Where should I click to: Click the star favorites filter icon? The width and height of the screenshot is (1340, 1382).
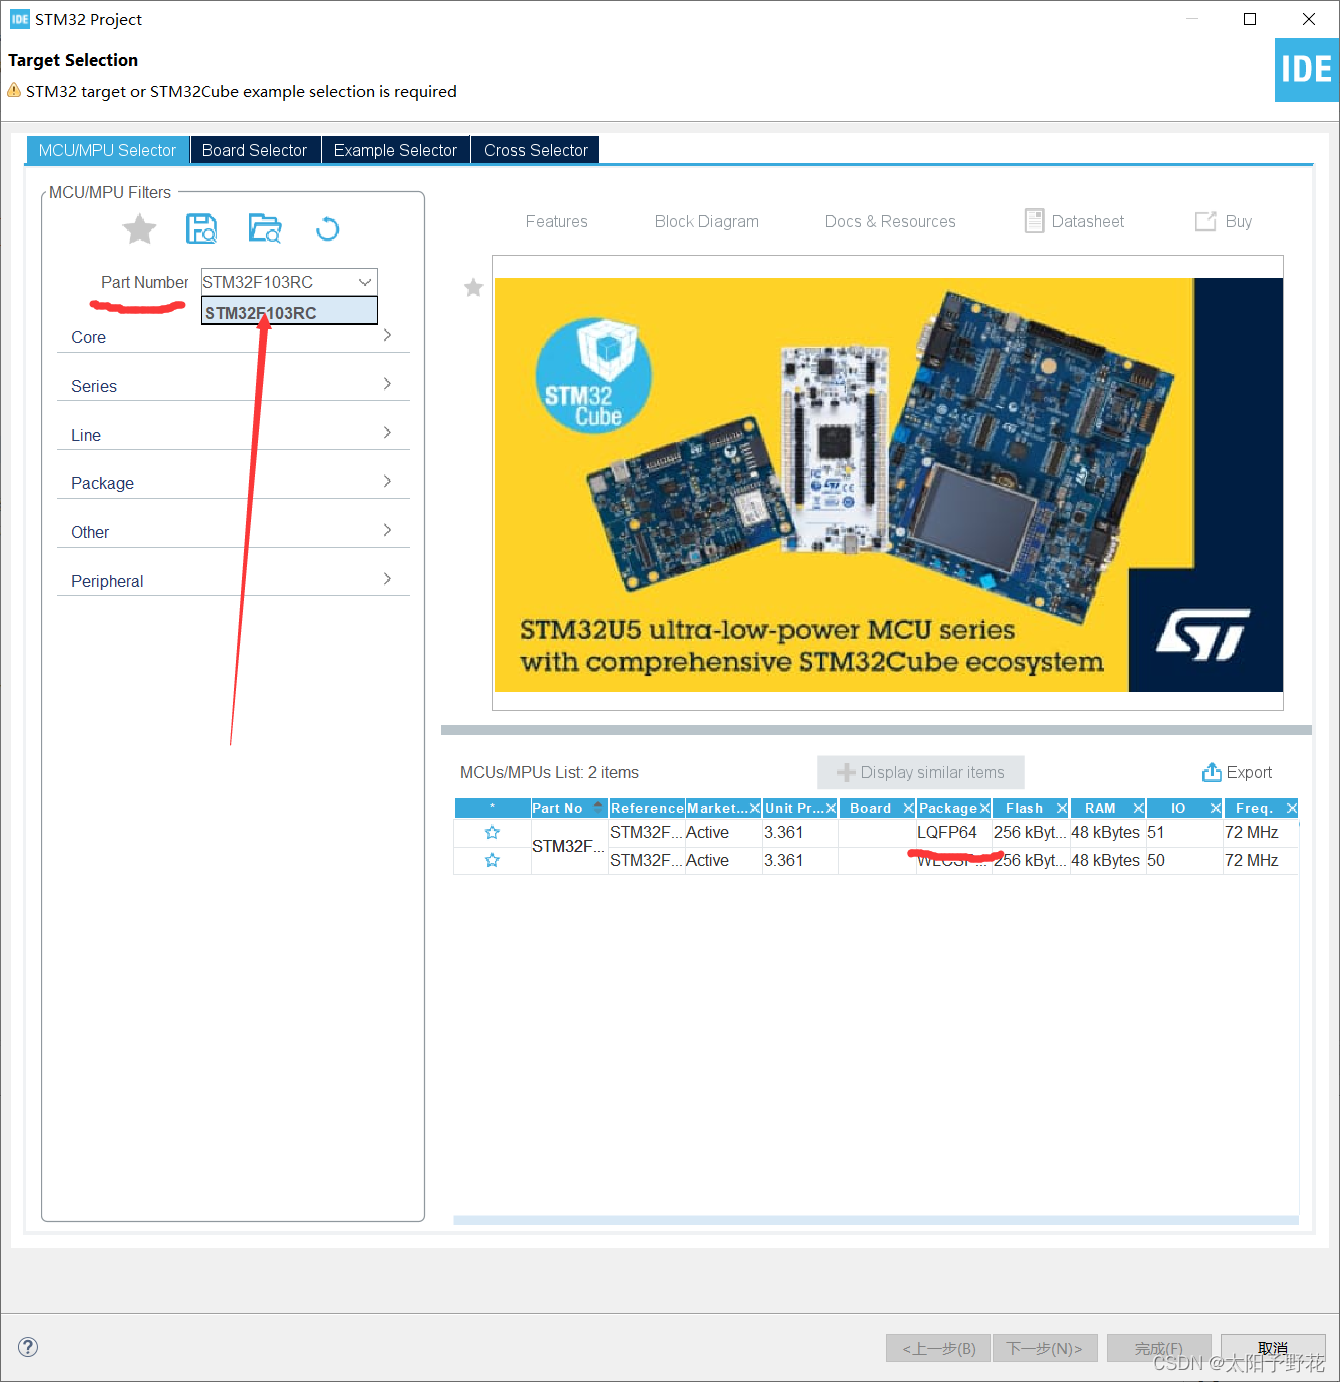tap(139, 228)
